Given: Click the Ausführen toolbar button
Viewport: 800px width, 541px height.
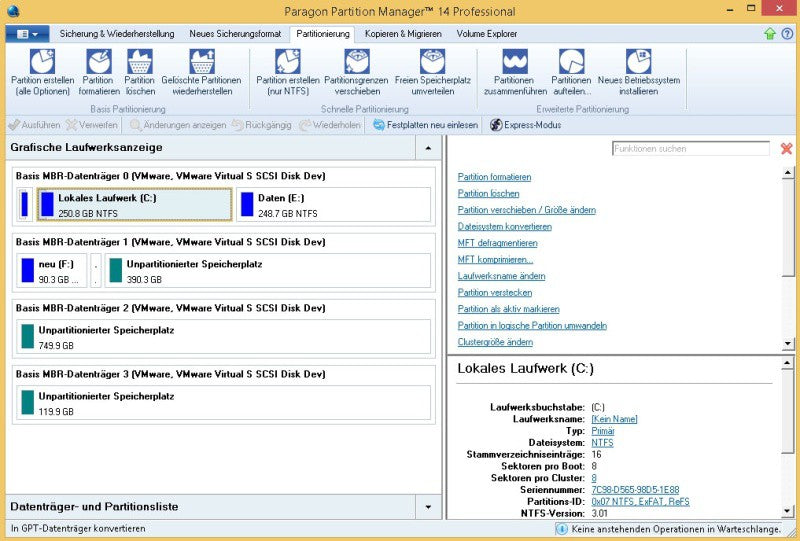Looking at the screenshot, I should [x=34, y=125].
